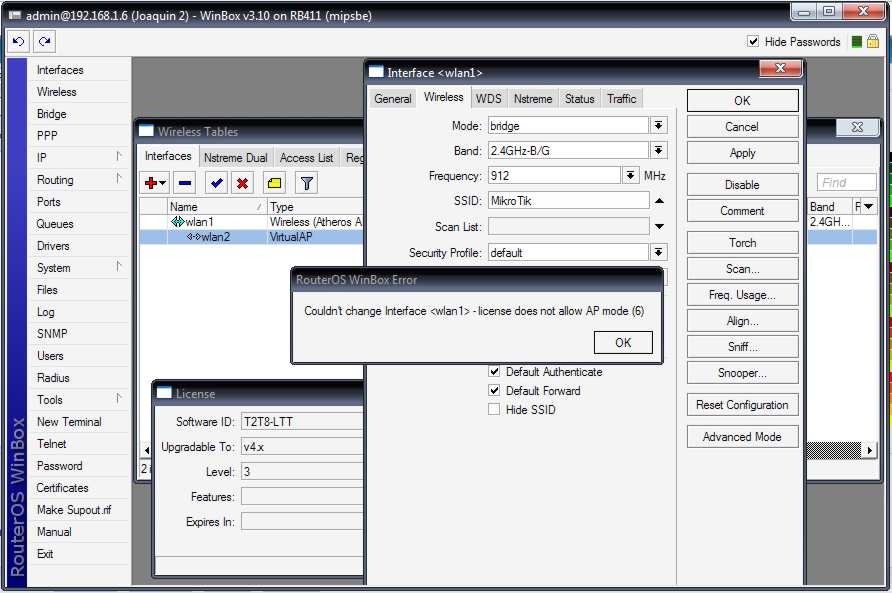
Task: Select the wlan2 row in Wireless Tables
Action: pyautogui.click(x=251, y=237)
